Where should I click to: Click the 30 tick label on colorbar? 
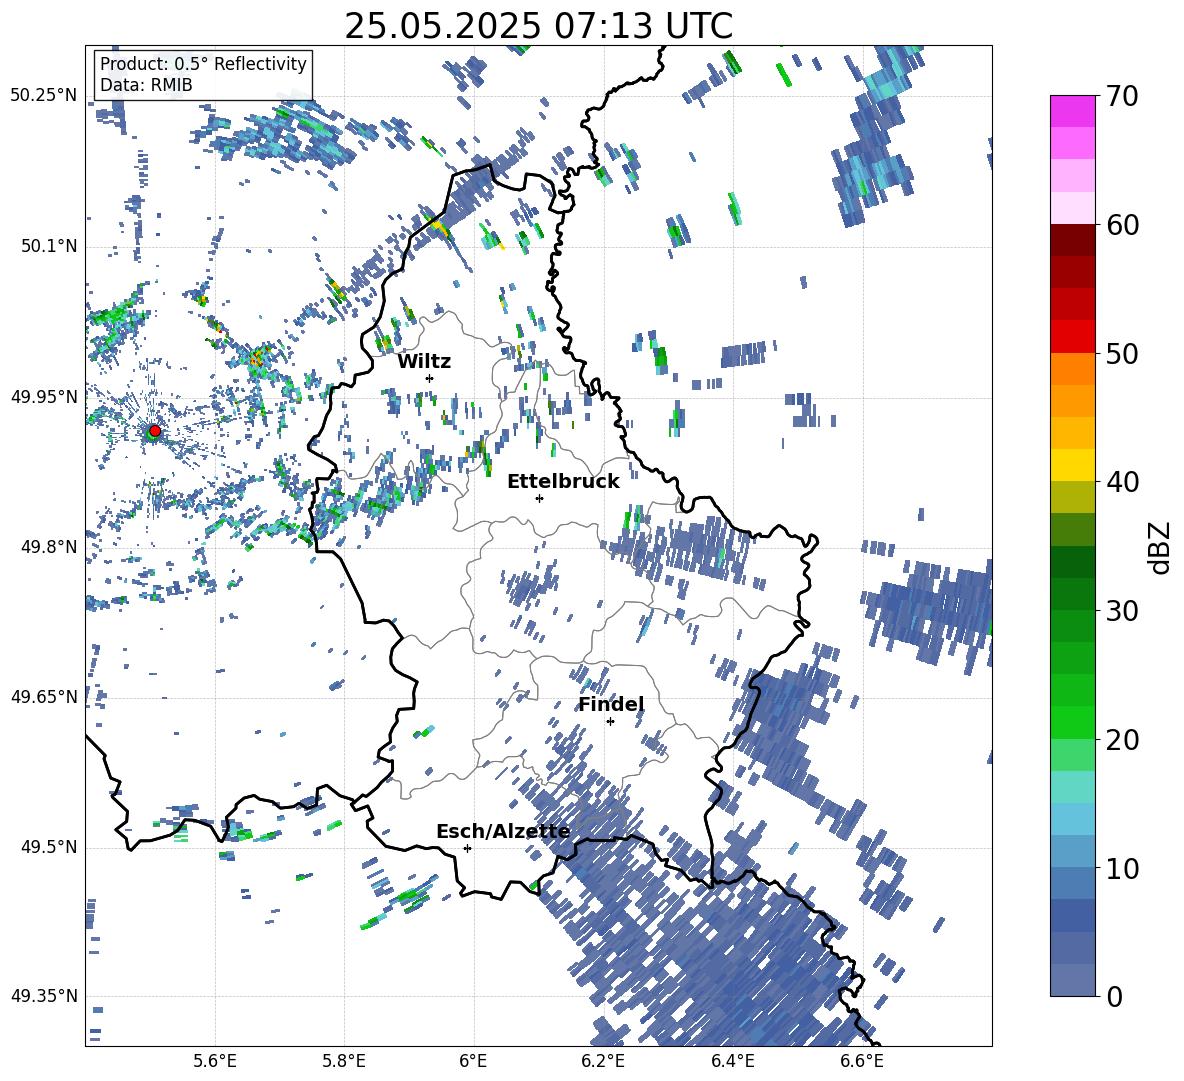(1122, 611)
